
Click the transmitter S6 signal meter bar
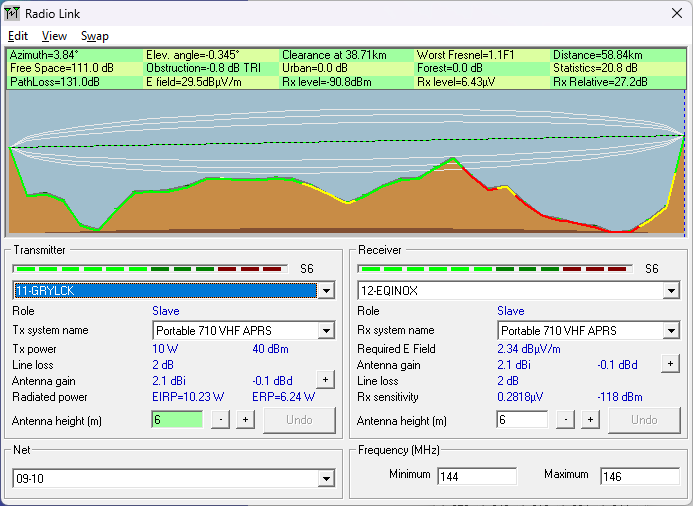(150, 269)
